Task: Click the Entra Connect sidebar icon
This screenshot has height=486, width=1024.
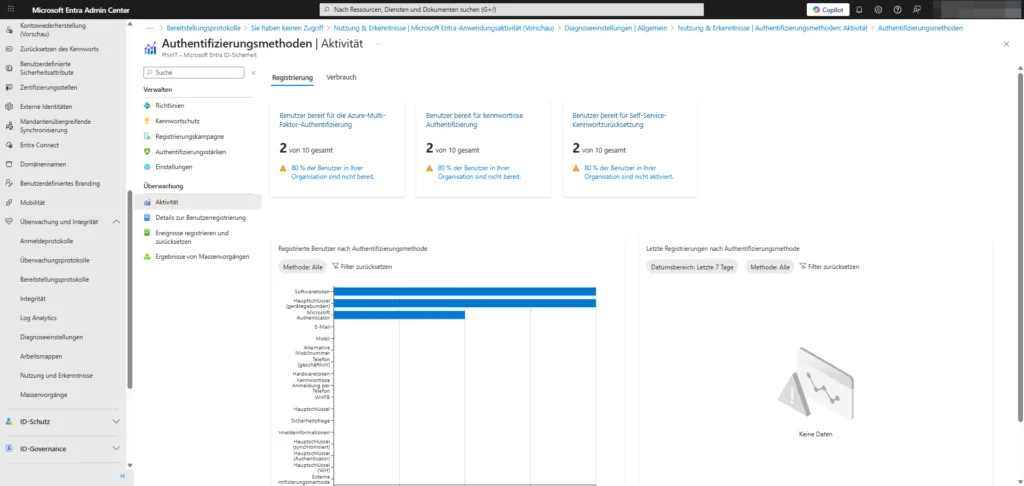Action: point(9,145)
